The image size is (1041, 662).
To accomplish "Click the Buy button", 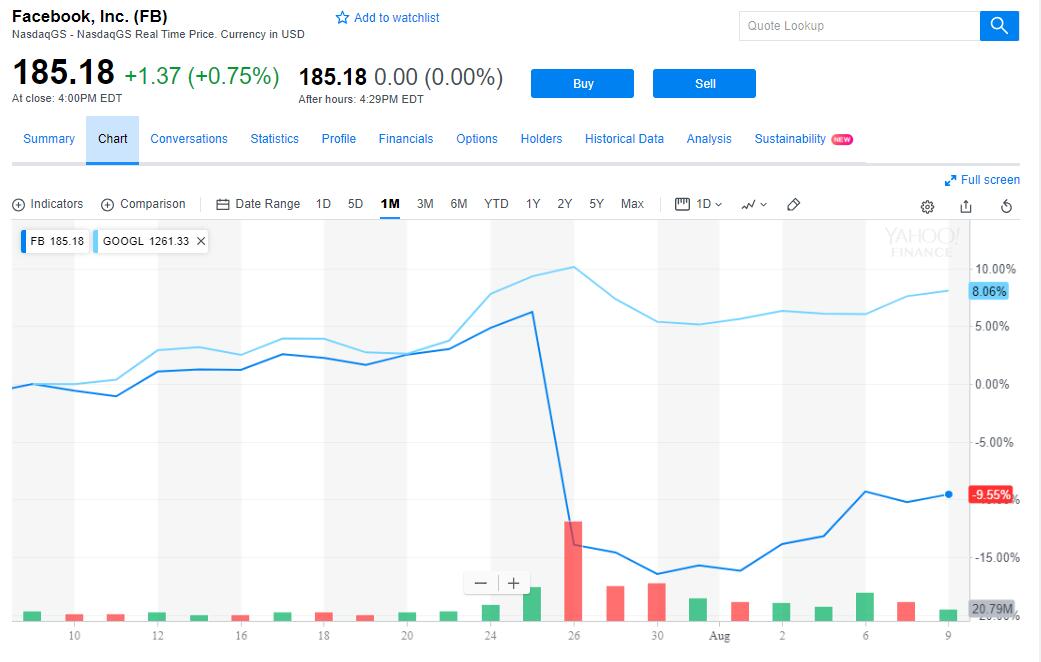I will (582, 84).
